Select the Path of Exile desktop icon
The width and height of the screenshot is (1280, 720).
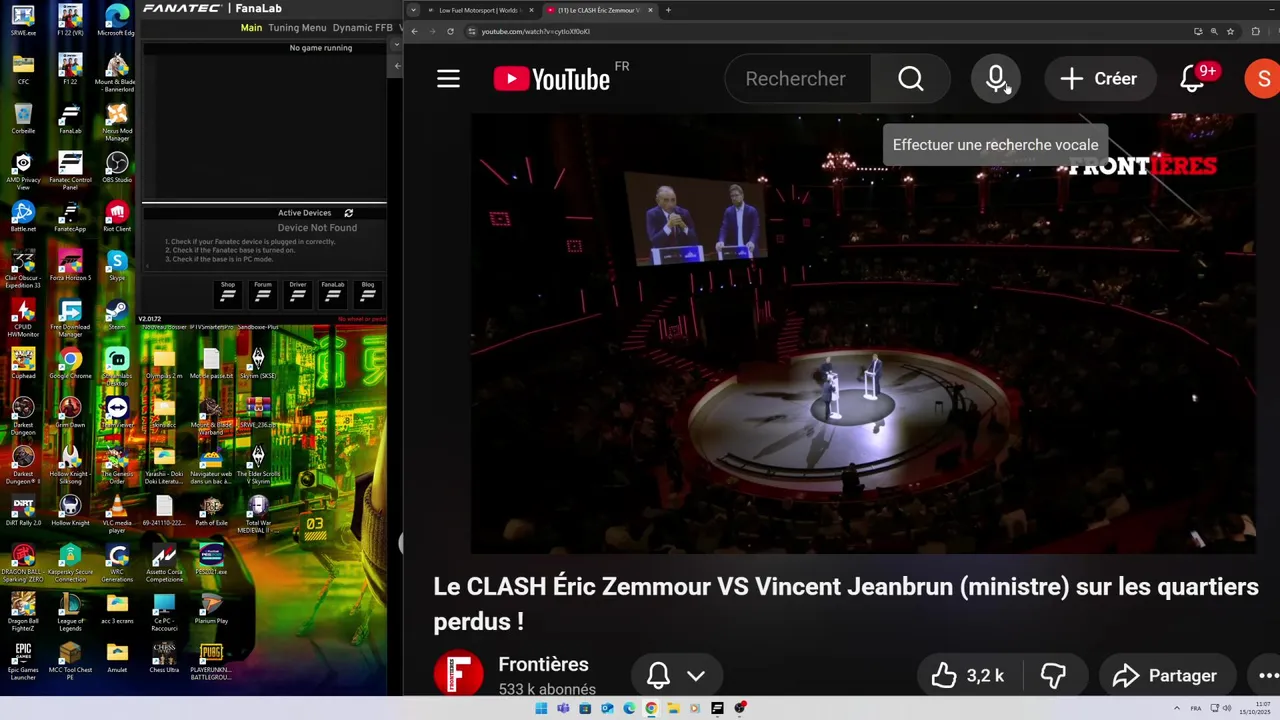click(x=211, y=510)
